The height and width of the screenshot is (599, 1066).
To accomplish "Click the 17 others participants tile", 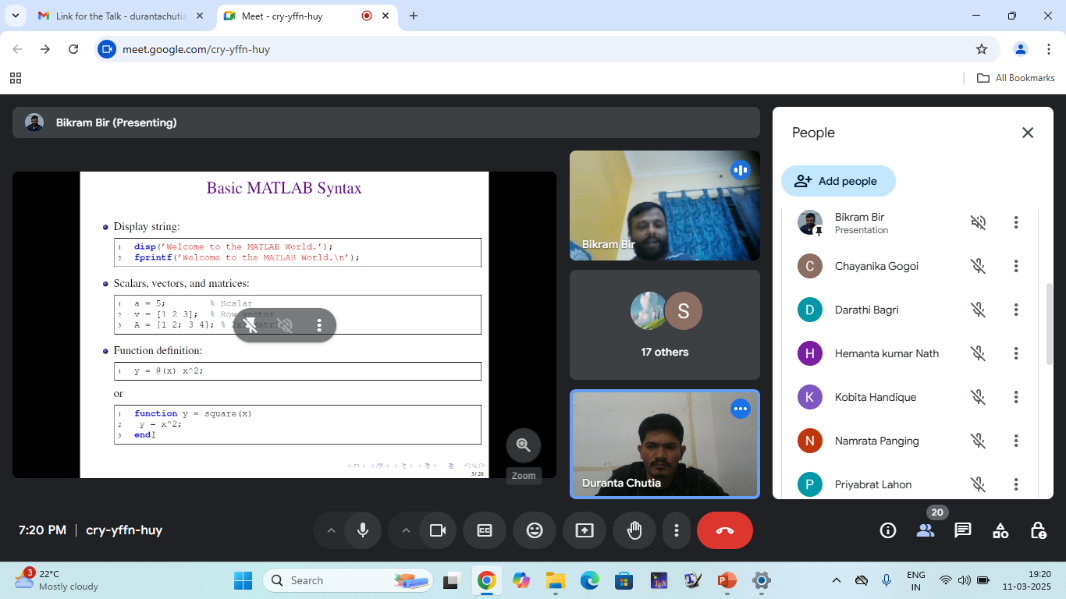I will coord(664,325).
